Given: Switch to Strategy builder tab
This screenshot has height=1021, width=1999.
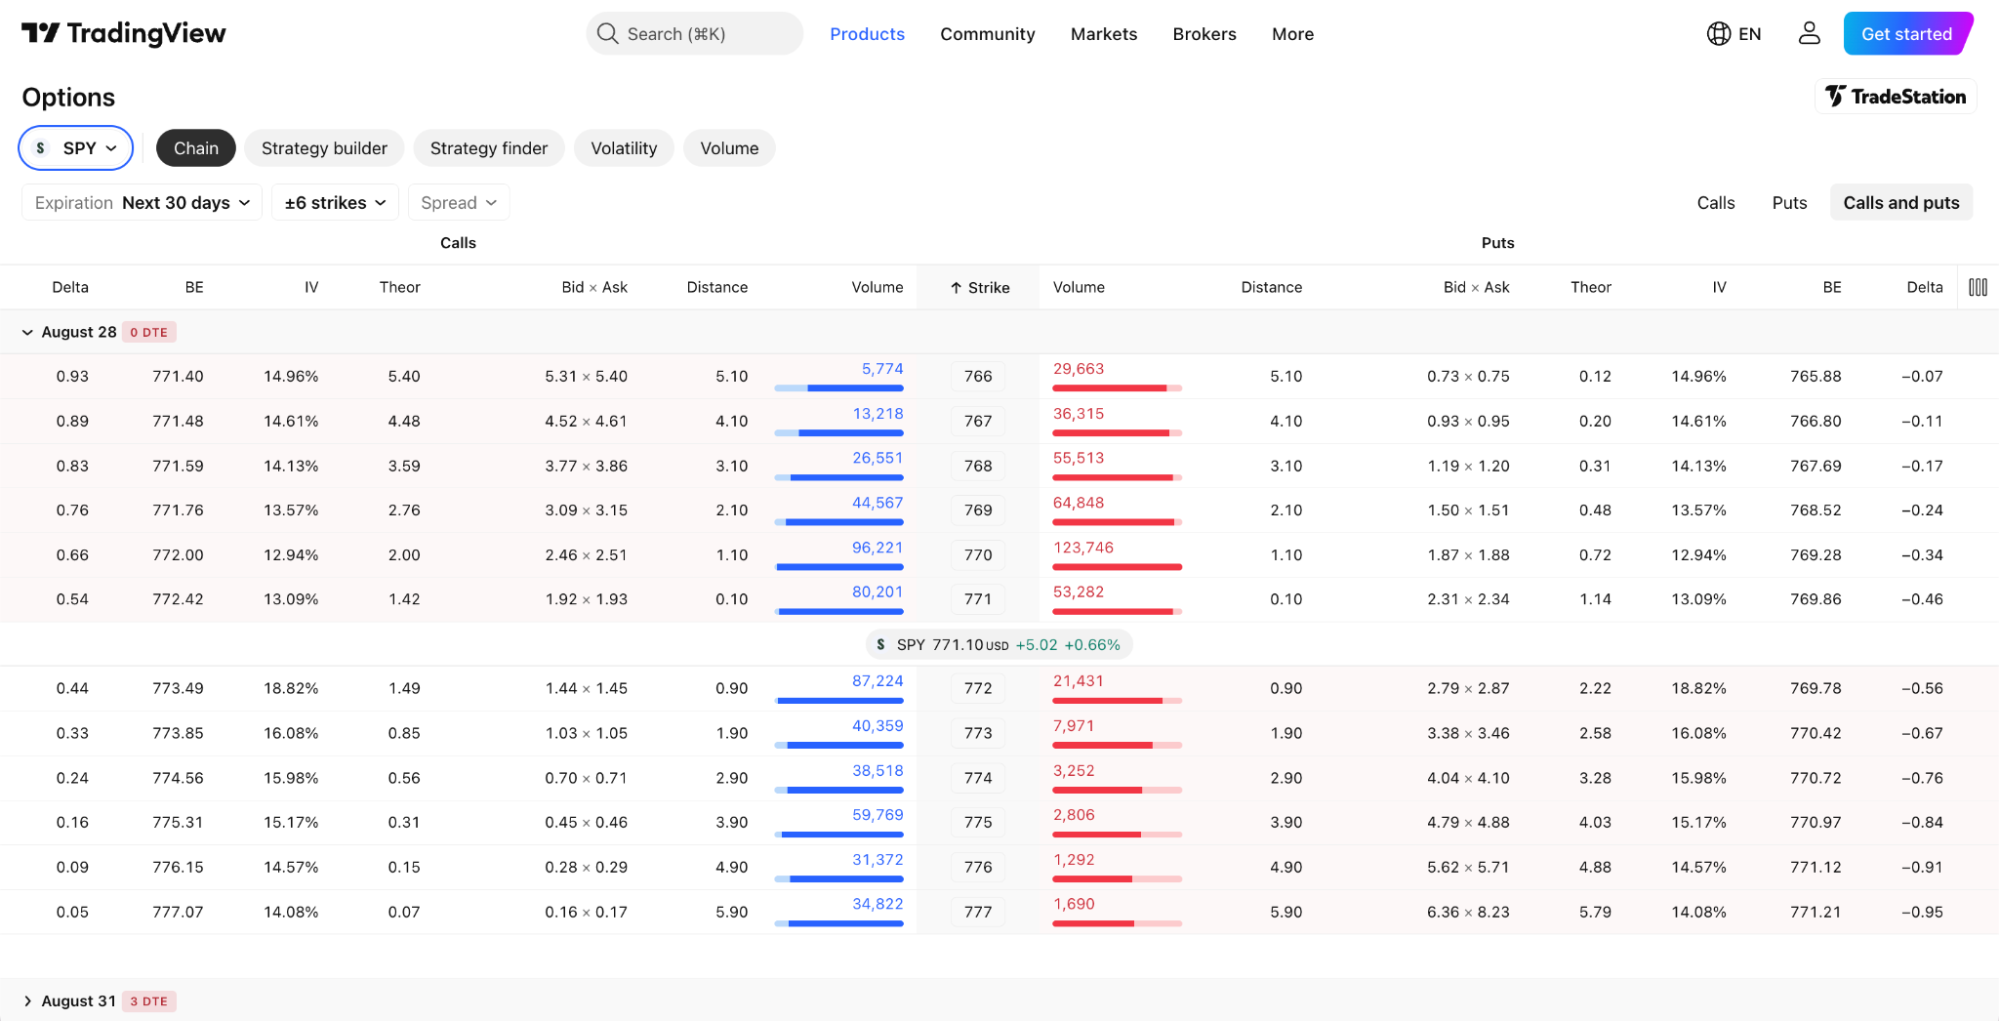Looking at the screenshot, I should [324, 148].
